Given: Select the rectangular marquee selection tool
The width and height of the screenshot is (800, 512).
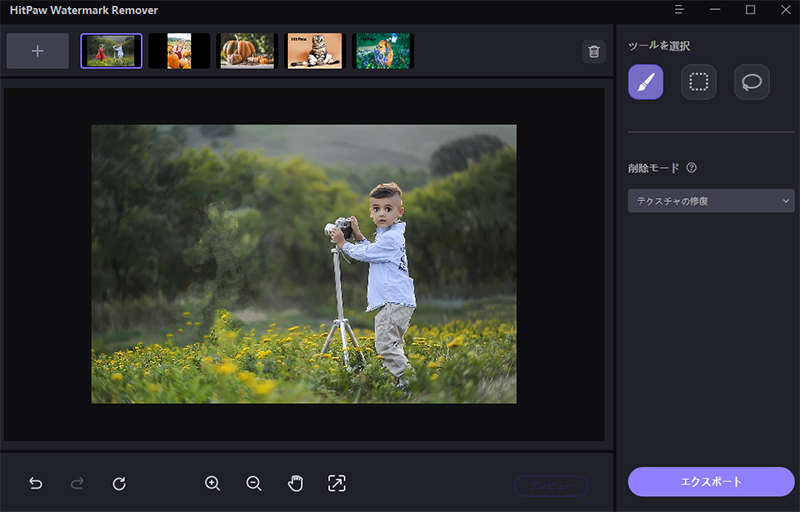Looking at the screenshot, I should point(698,82).
